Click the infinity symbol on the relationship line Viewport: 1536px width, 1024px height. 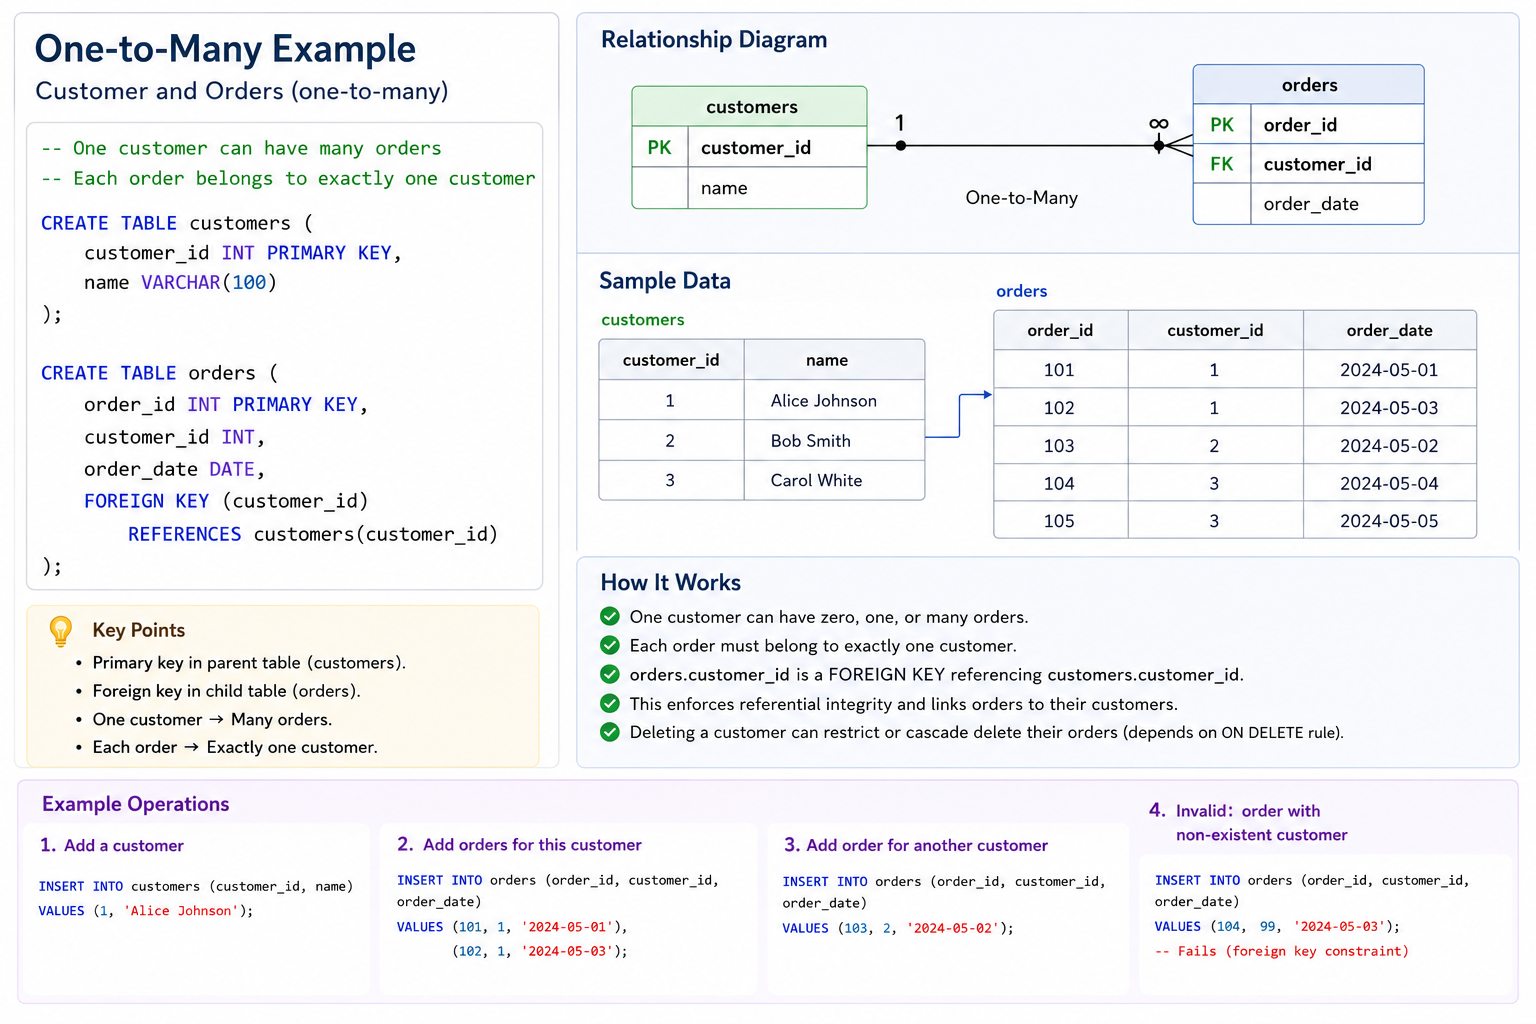pyautogui.click(x=1159, y=124)
